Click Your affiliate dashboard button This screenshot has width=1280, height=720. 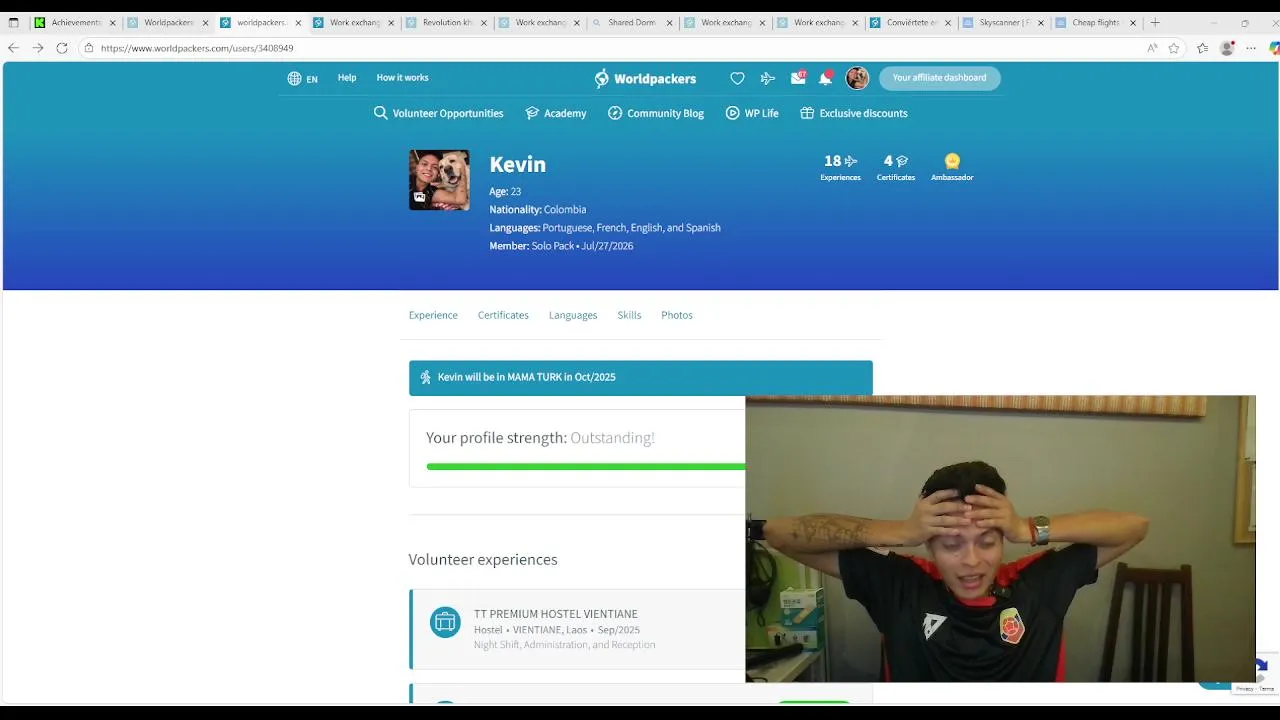tap(939, 78)
